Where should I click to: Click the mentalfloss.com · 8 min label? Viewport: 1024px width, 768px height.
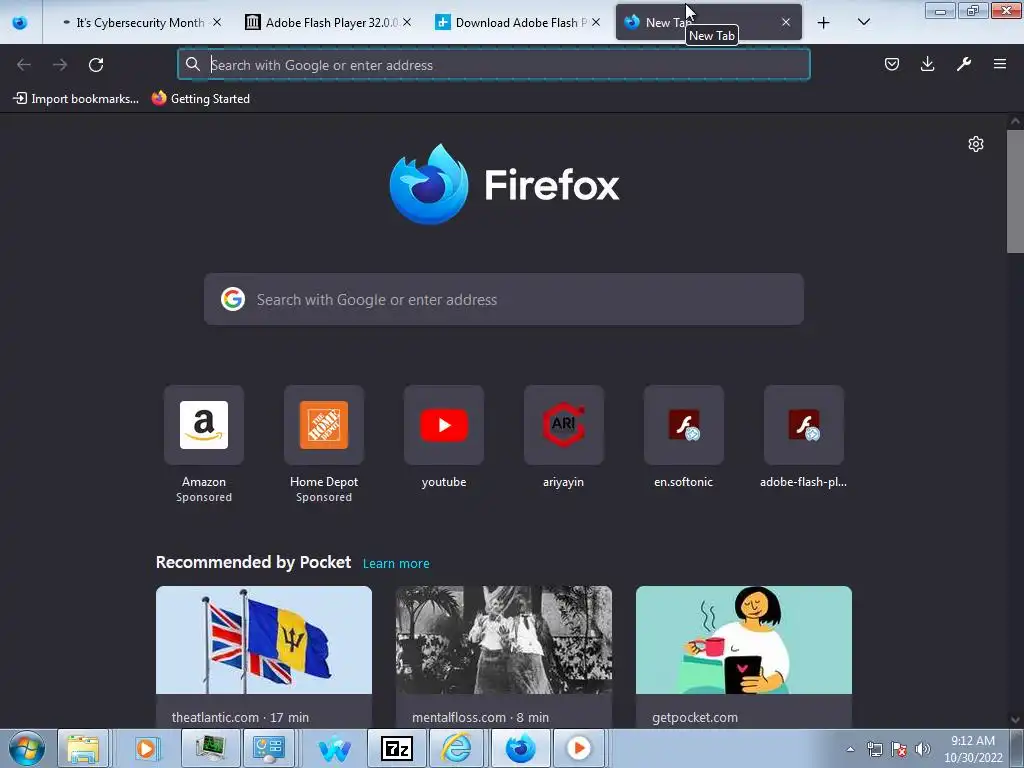[x=480, y=717]
